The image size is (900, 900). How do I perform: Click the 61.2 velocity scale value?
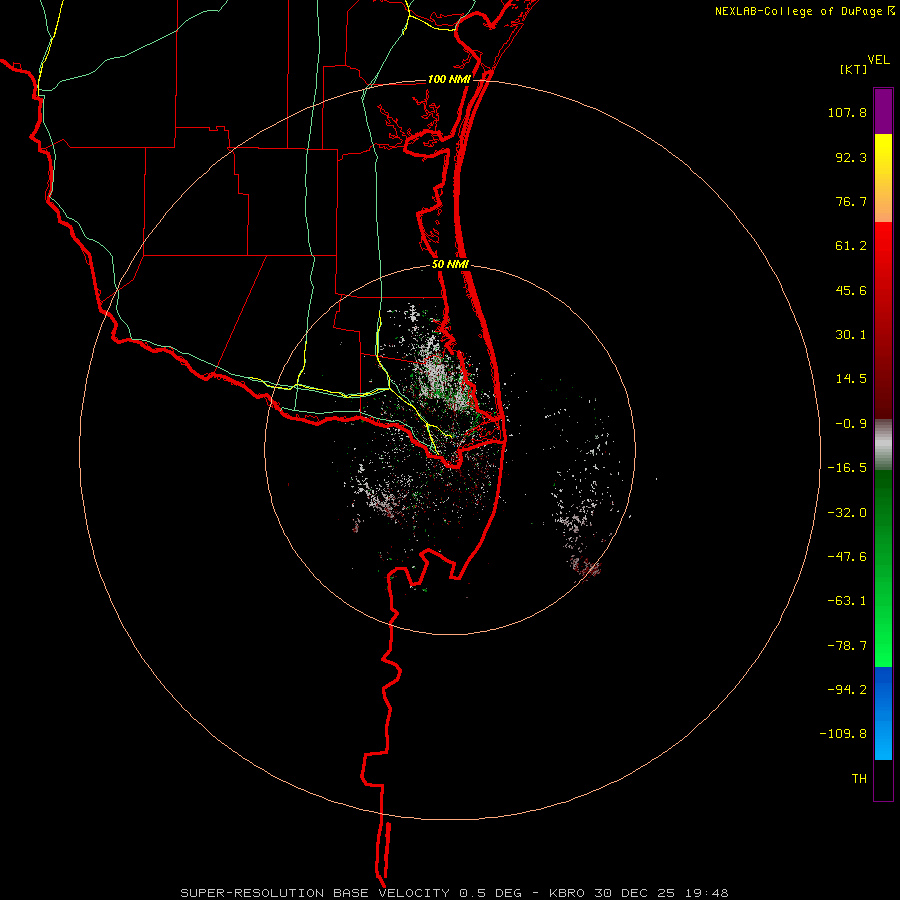(x=851, y=246)
